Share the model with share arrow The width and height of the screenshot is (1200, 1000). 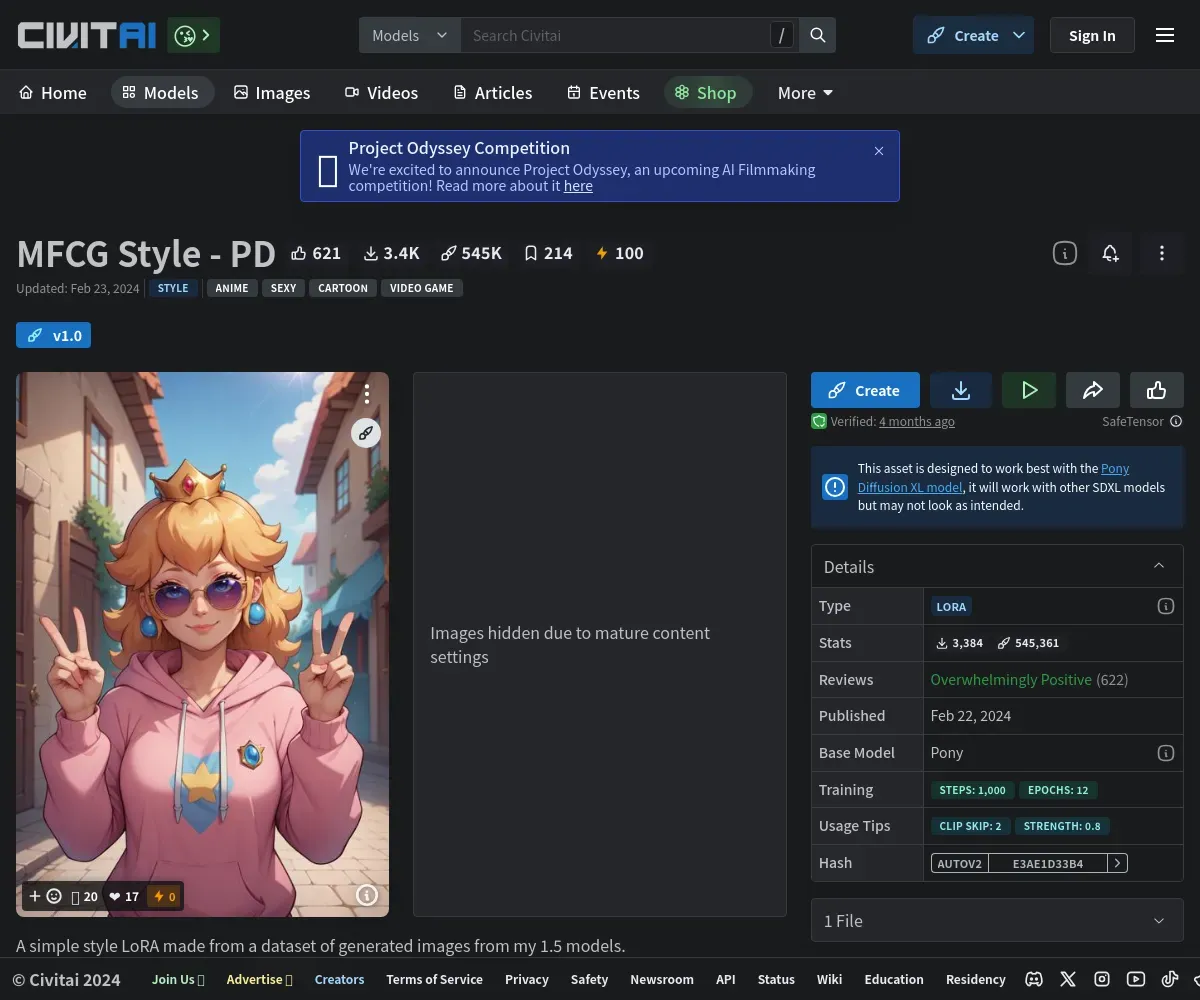[x=1093, y=390]
